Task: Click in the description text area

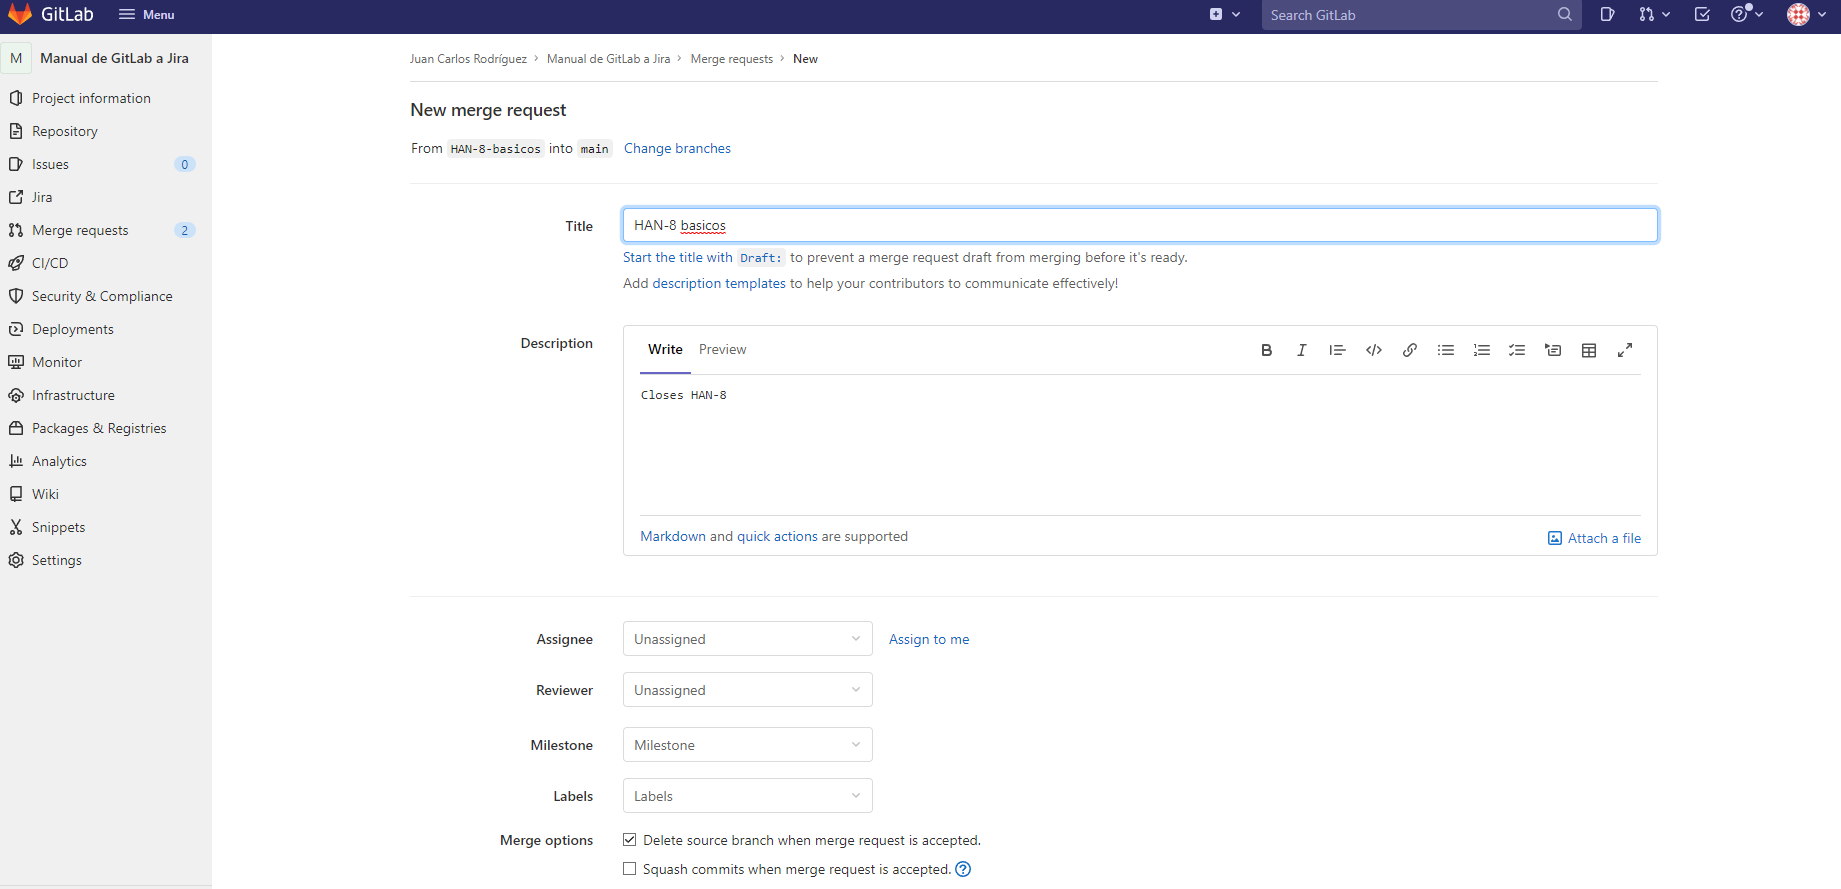Action: (x=1140, y=445)
